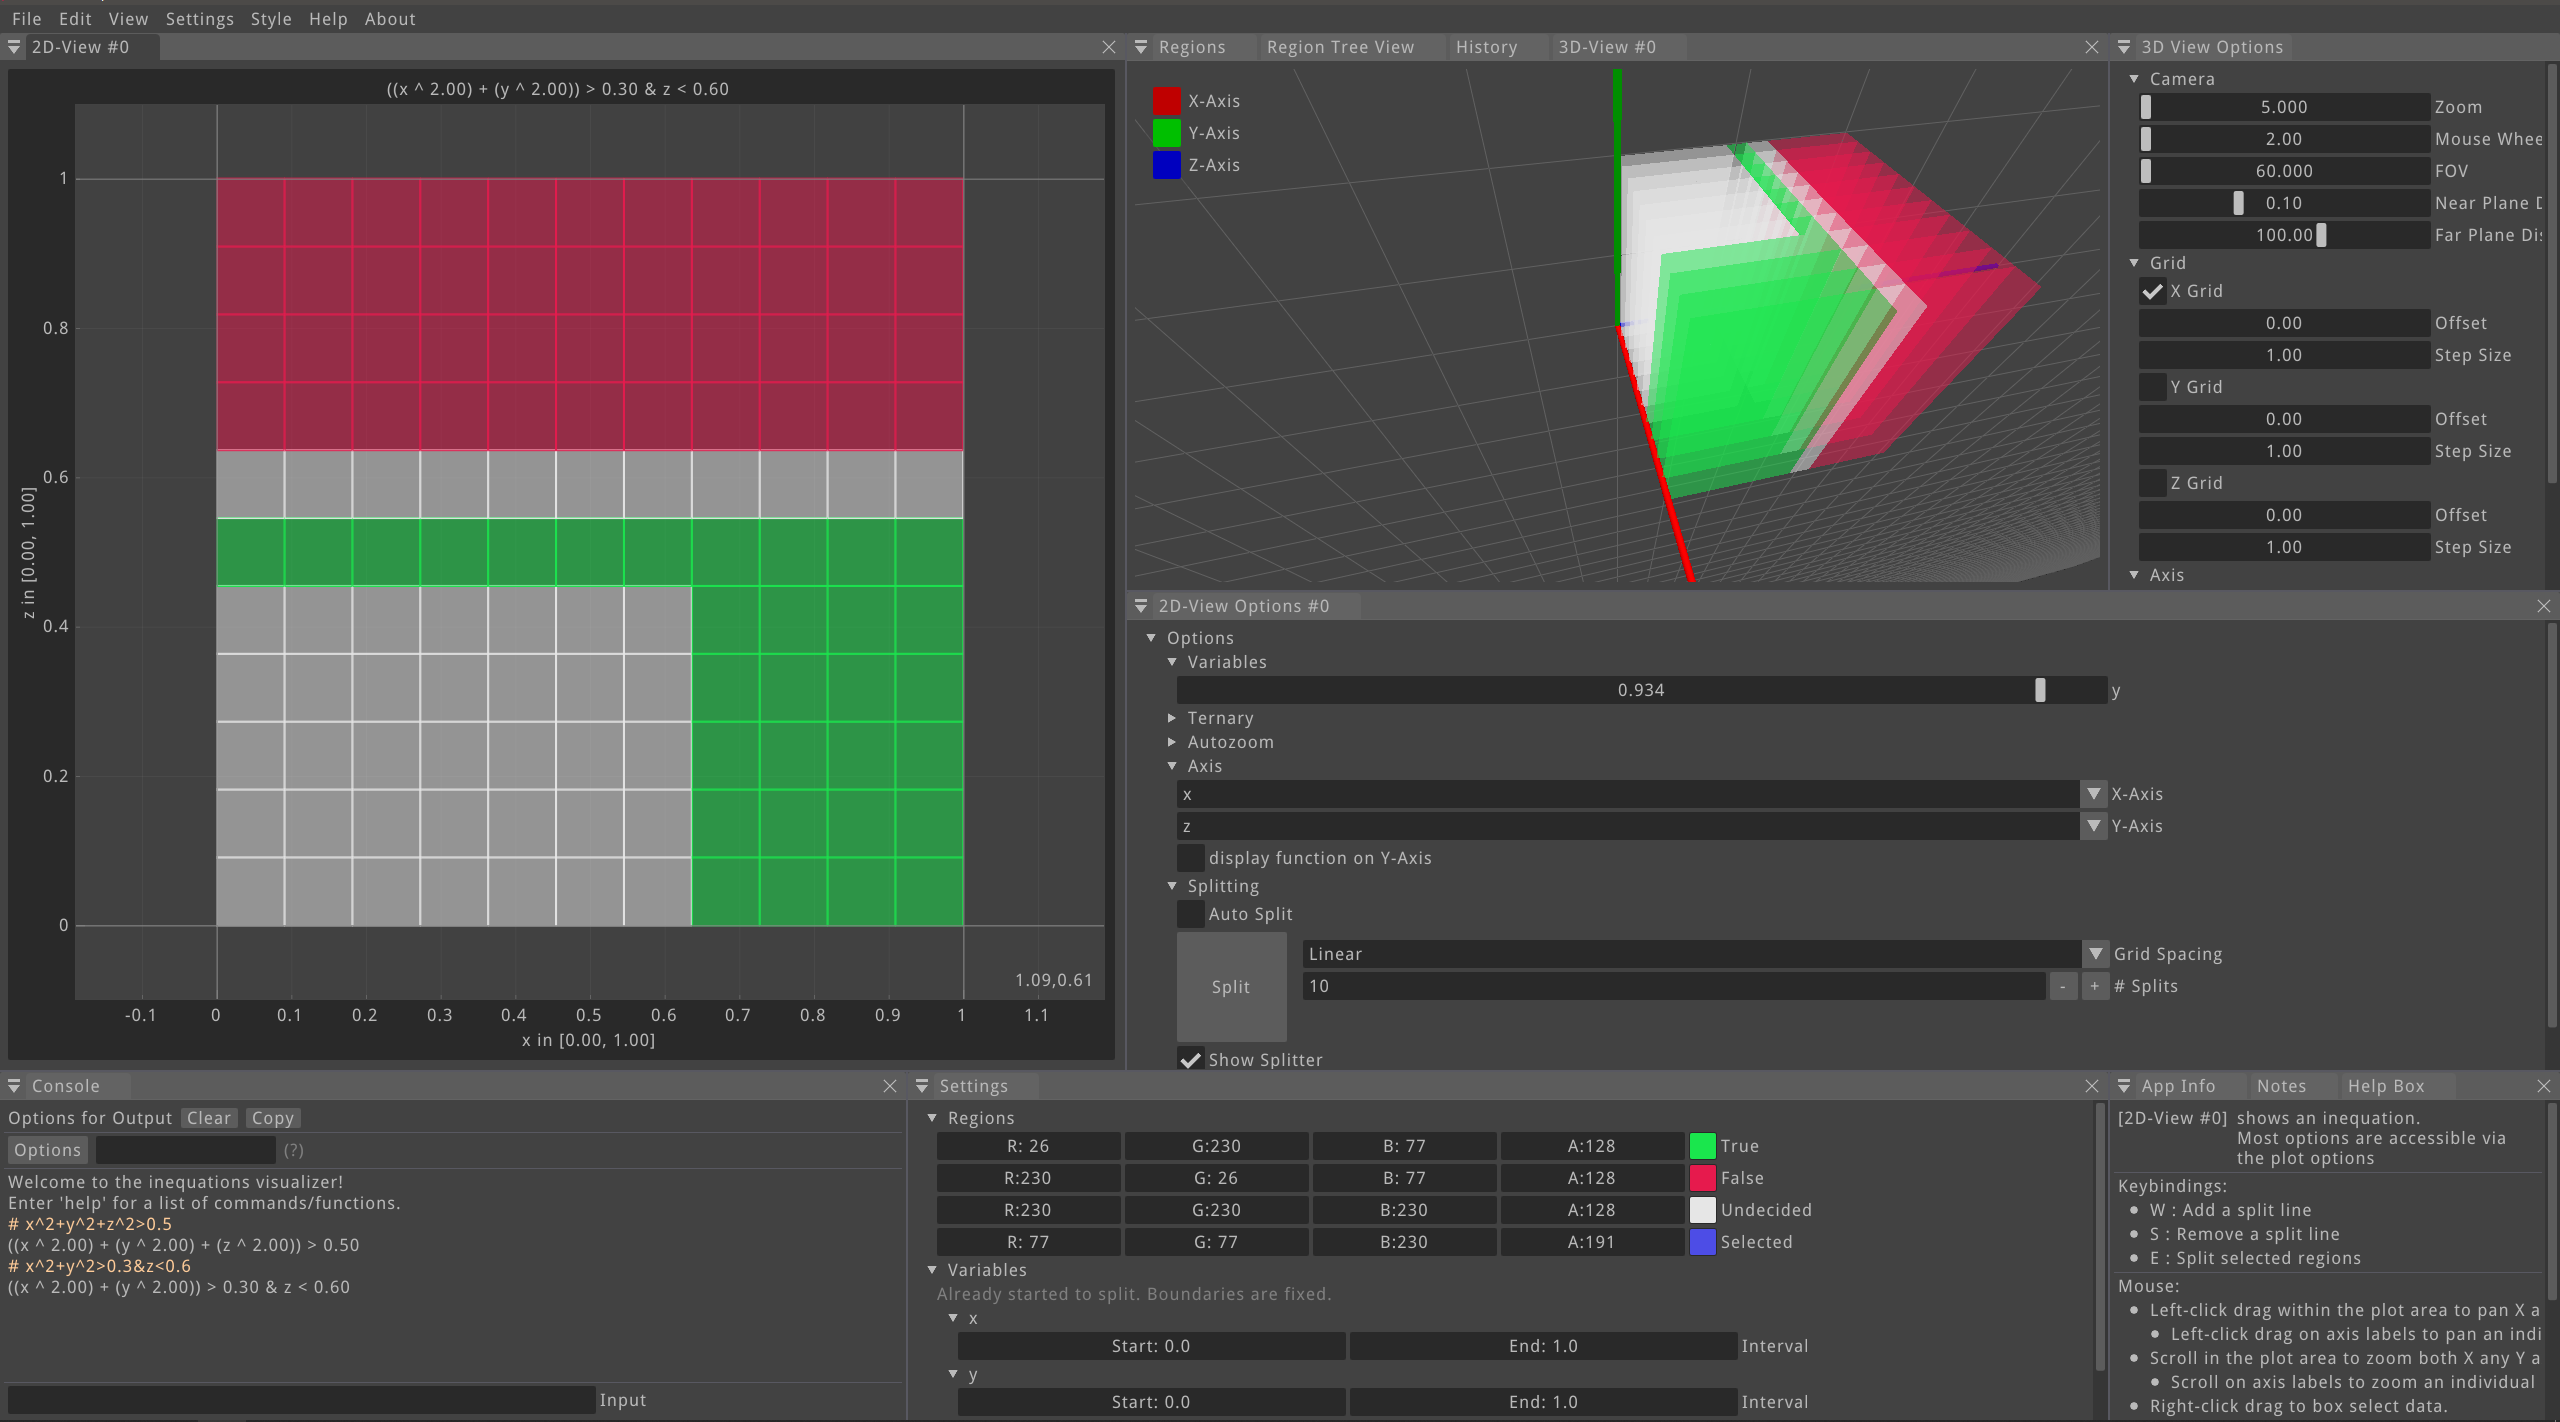
Task: Copy the console output
Action: (x=272, y=1118)
